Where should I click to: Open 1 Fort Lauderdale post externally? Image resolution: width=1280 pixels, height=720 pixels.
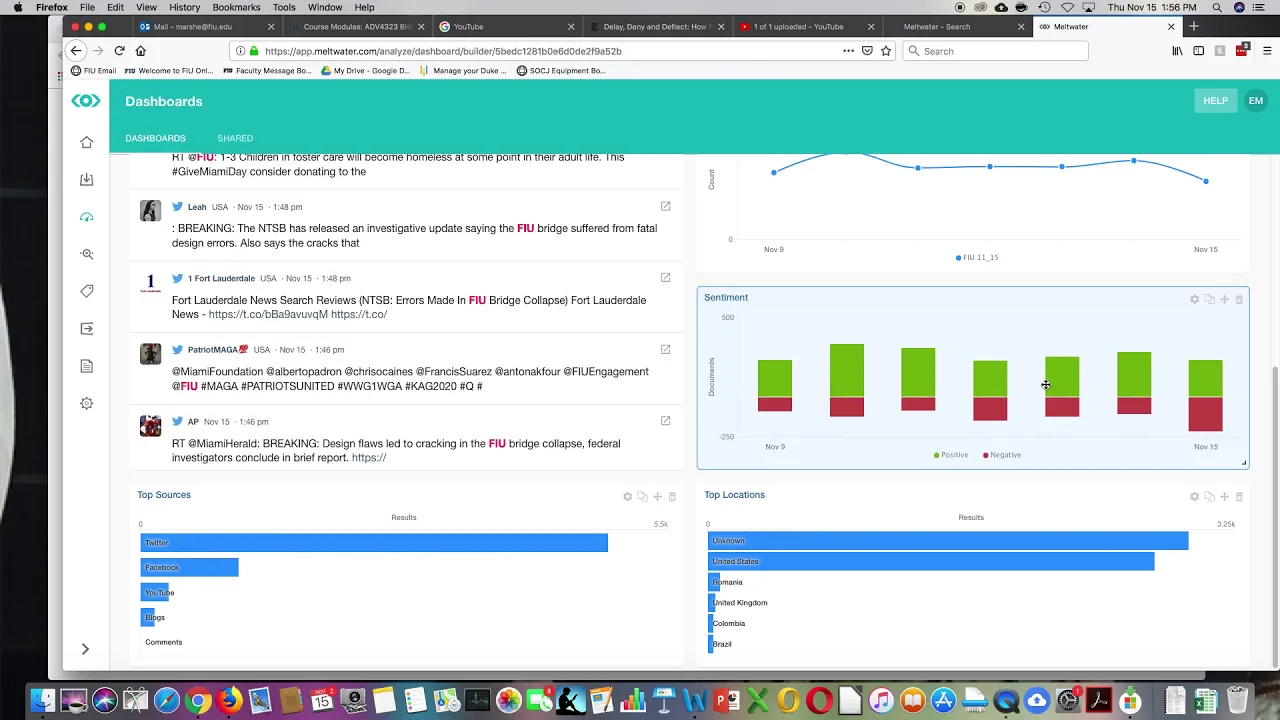665,277
